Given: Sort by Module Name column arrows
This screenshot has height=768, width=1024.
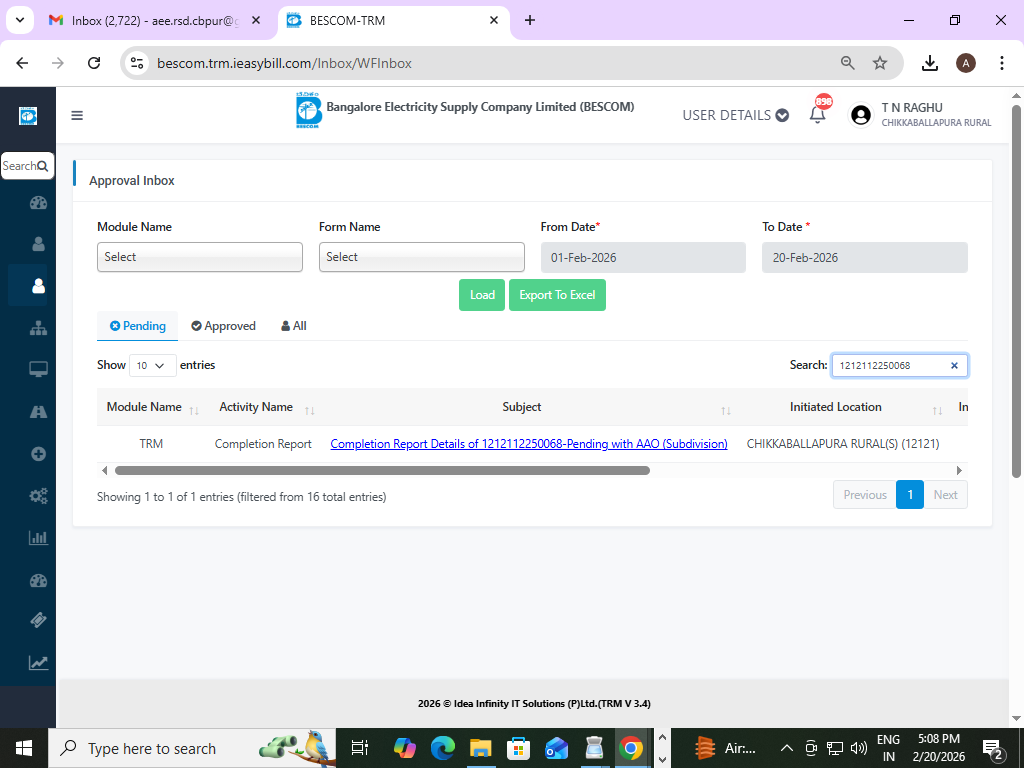Looking at the screenshot, I should click(194, 410).
